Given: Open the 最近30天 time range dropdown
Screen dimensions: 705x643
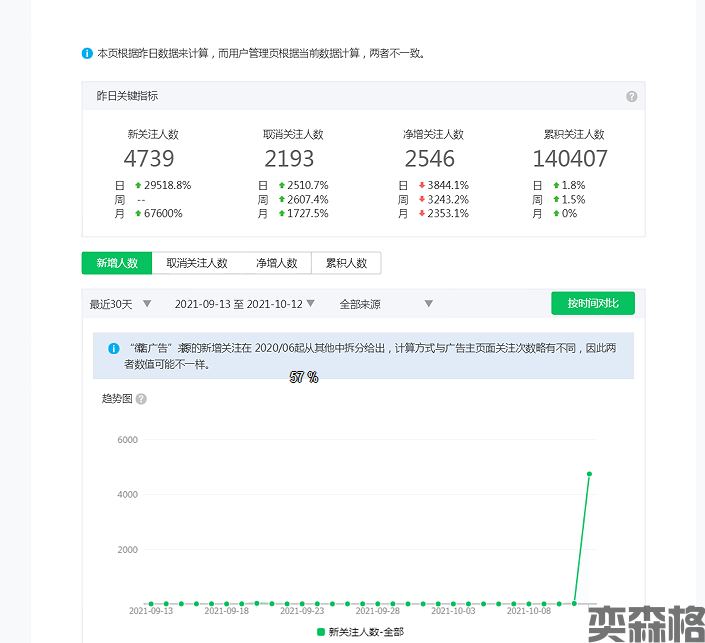Looking at the screenshot, I should pyautogui.click(x=120, y=303).
